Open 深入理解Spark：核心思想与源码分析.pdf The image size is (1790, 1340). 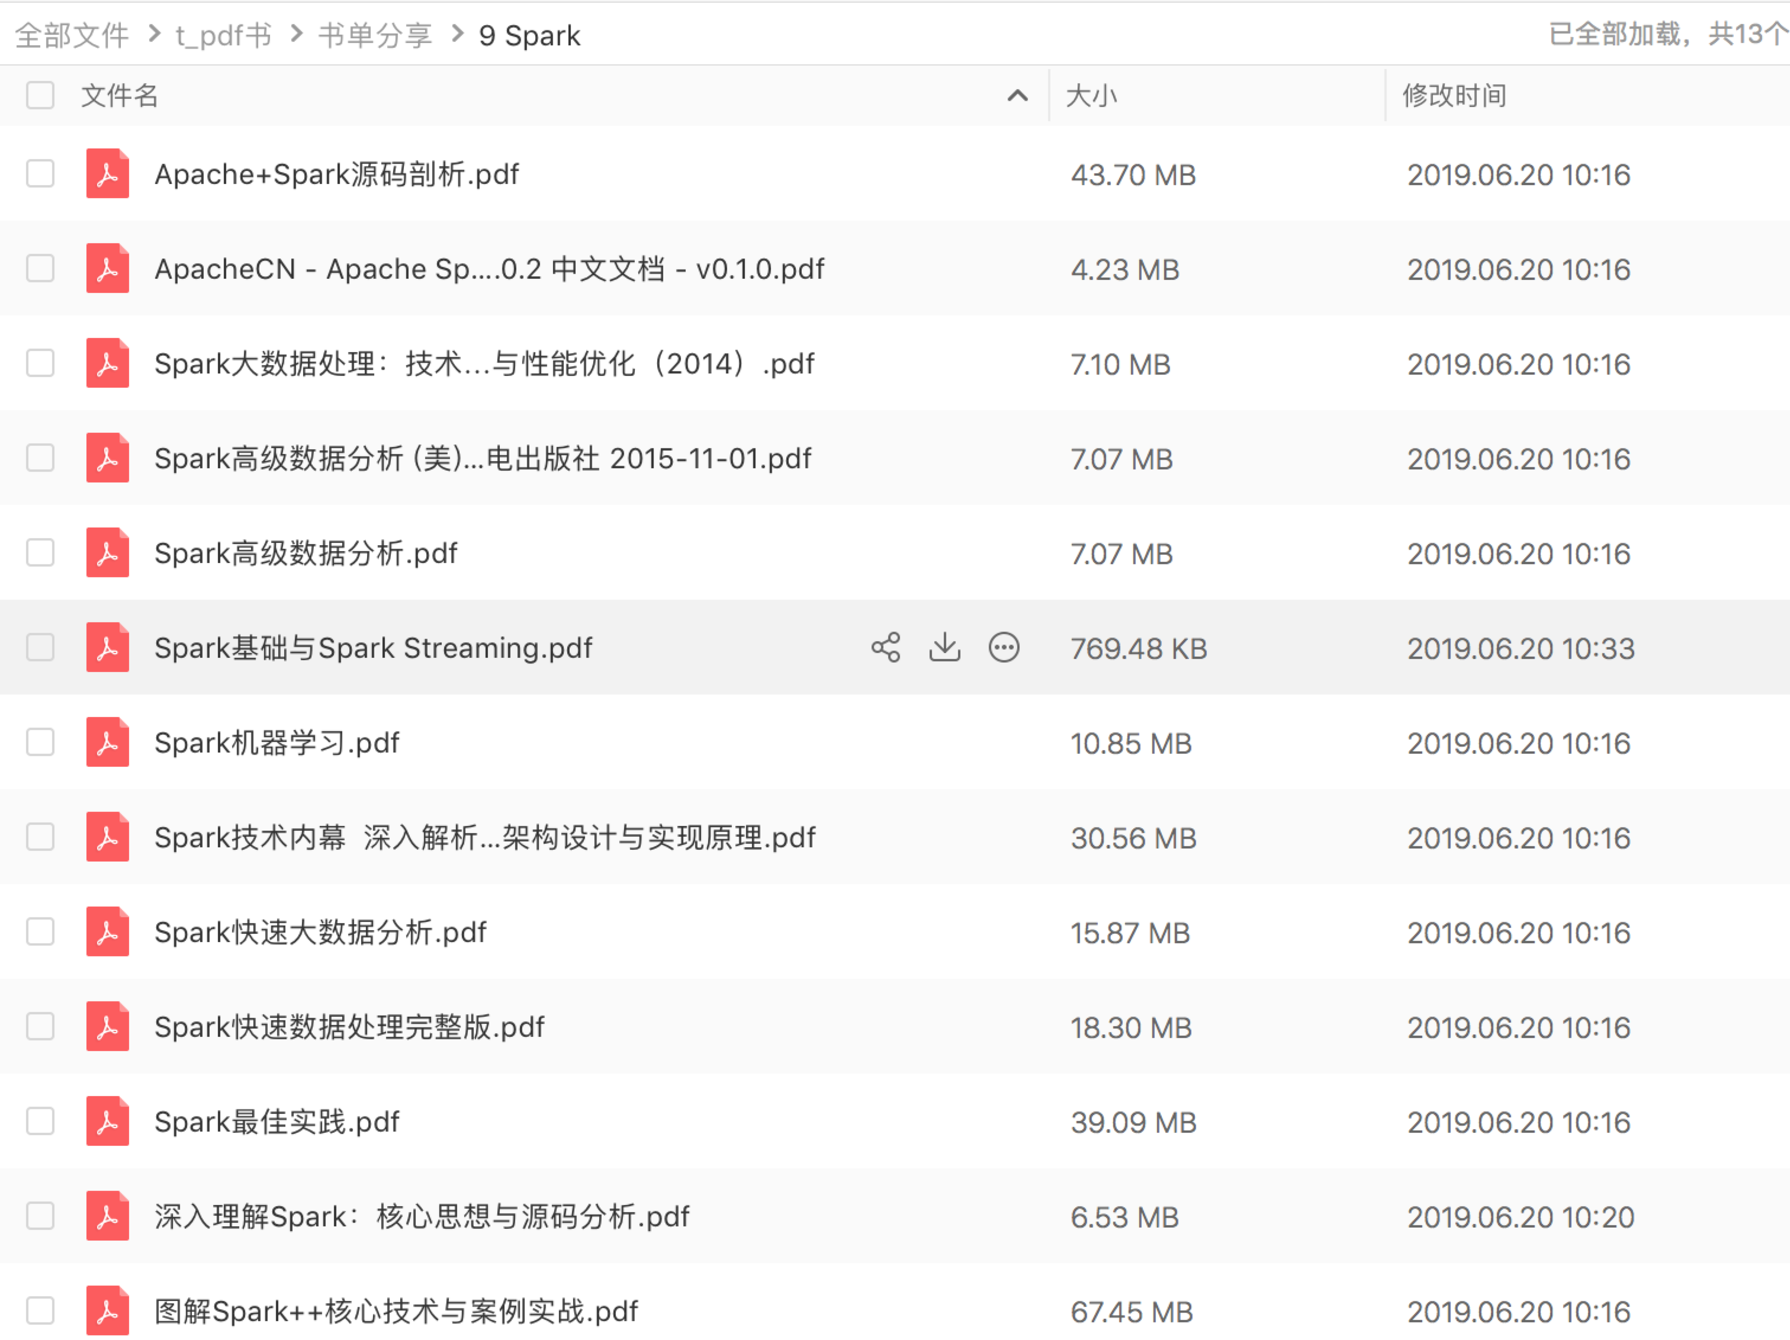pyautogui.click(x=422, y=1216)
